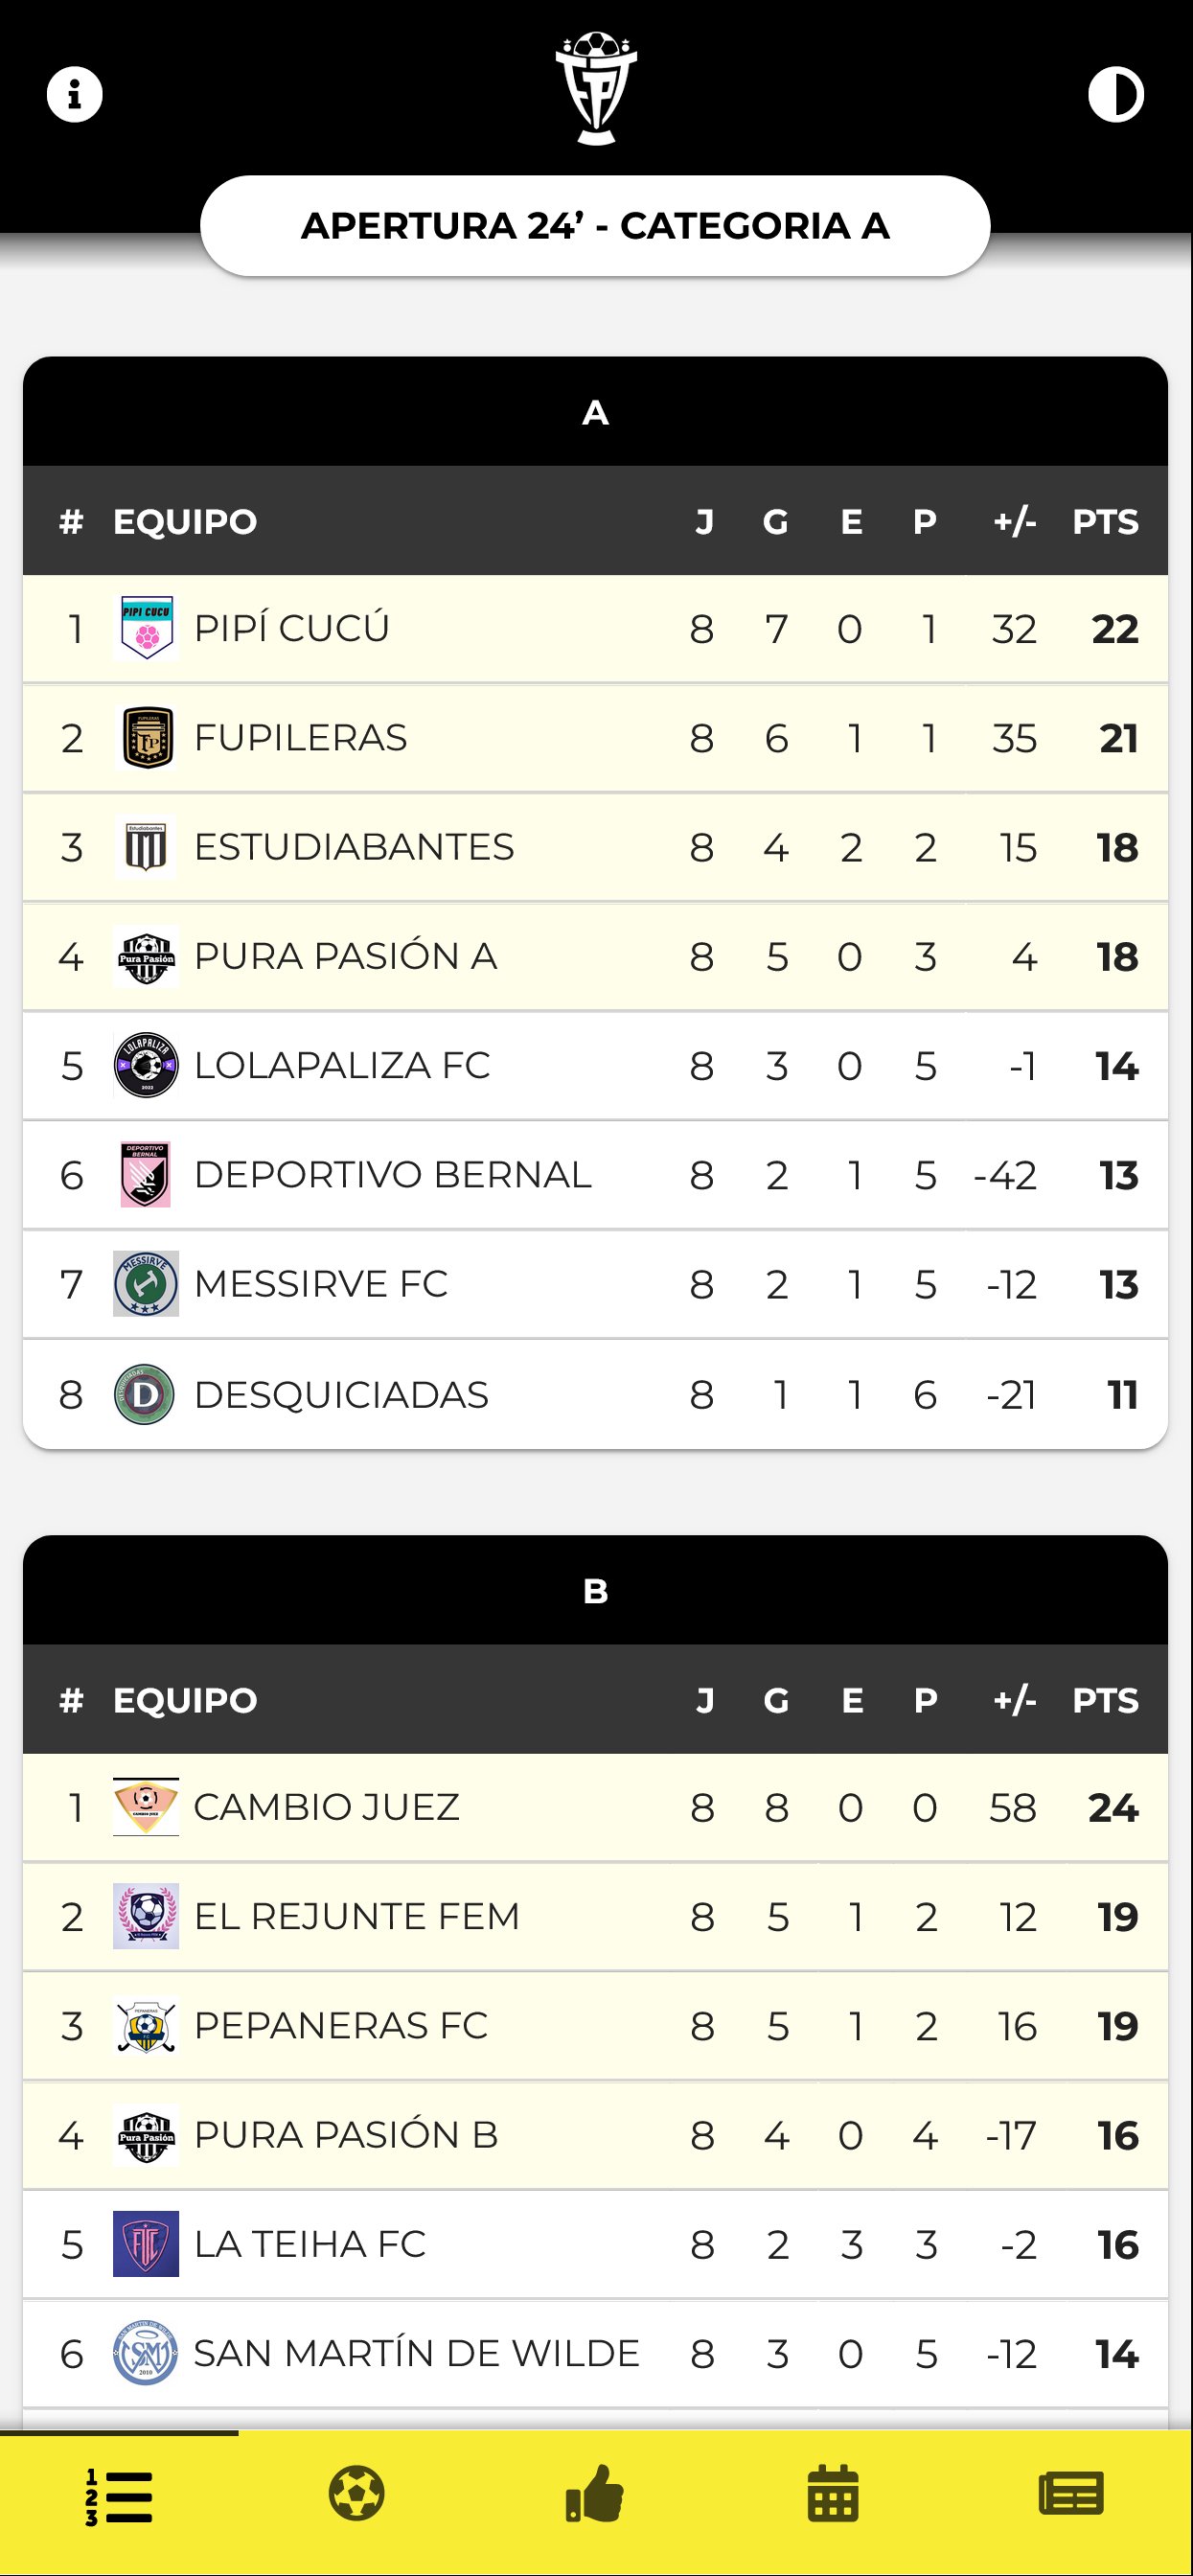Select the La Teiha FC logo
Screen dimensions: 1193x2576
coord(146,2244)
